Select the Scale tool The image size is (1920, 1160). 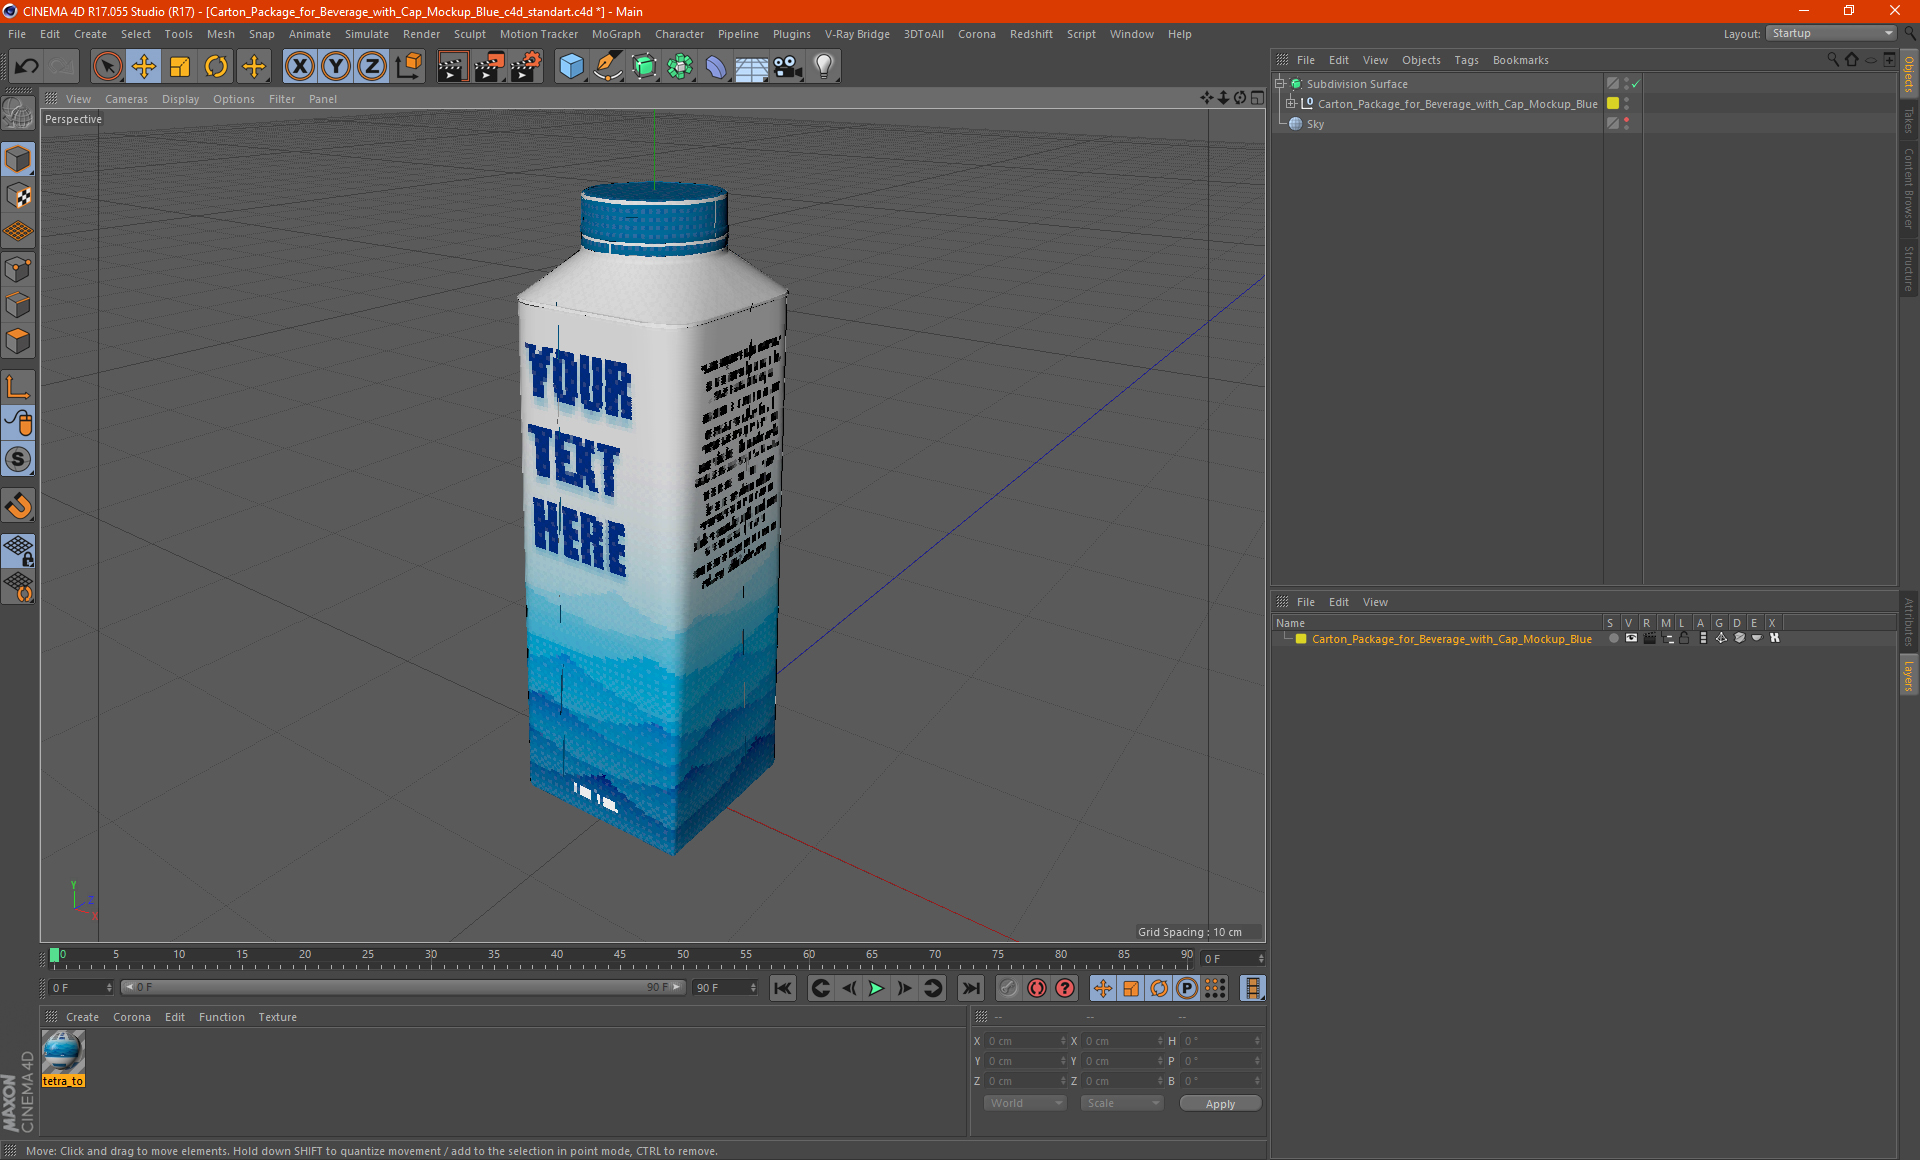pyautogui.click(x=180, y=67)
